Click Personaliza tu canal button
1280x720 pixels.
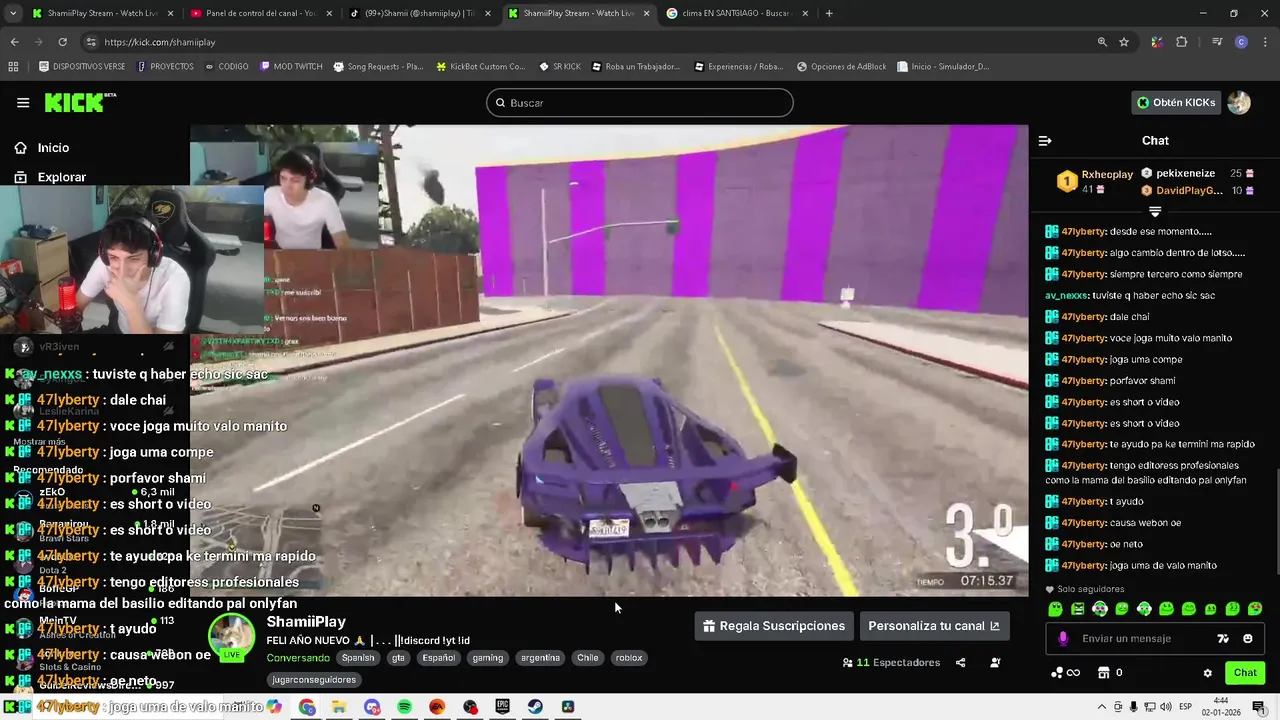[x=934, y=626]
